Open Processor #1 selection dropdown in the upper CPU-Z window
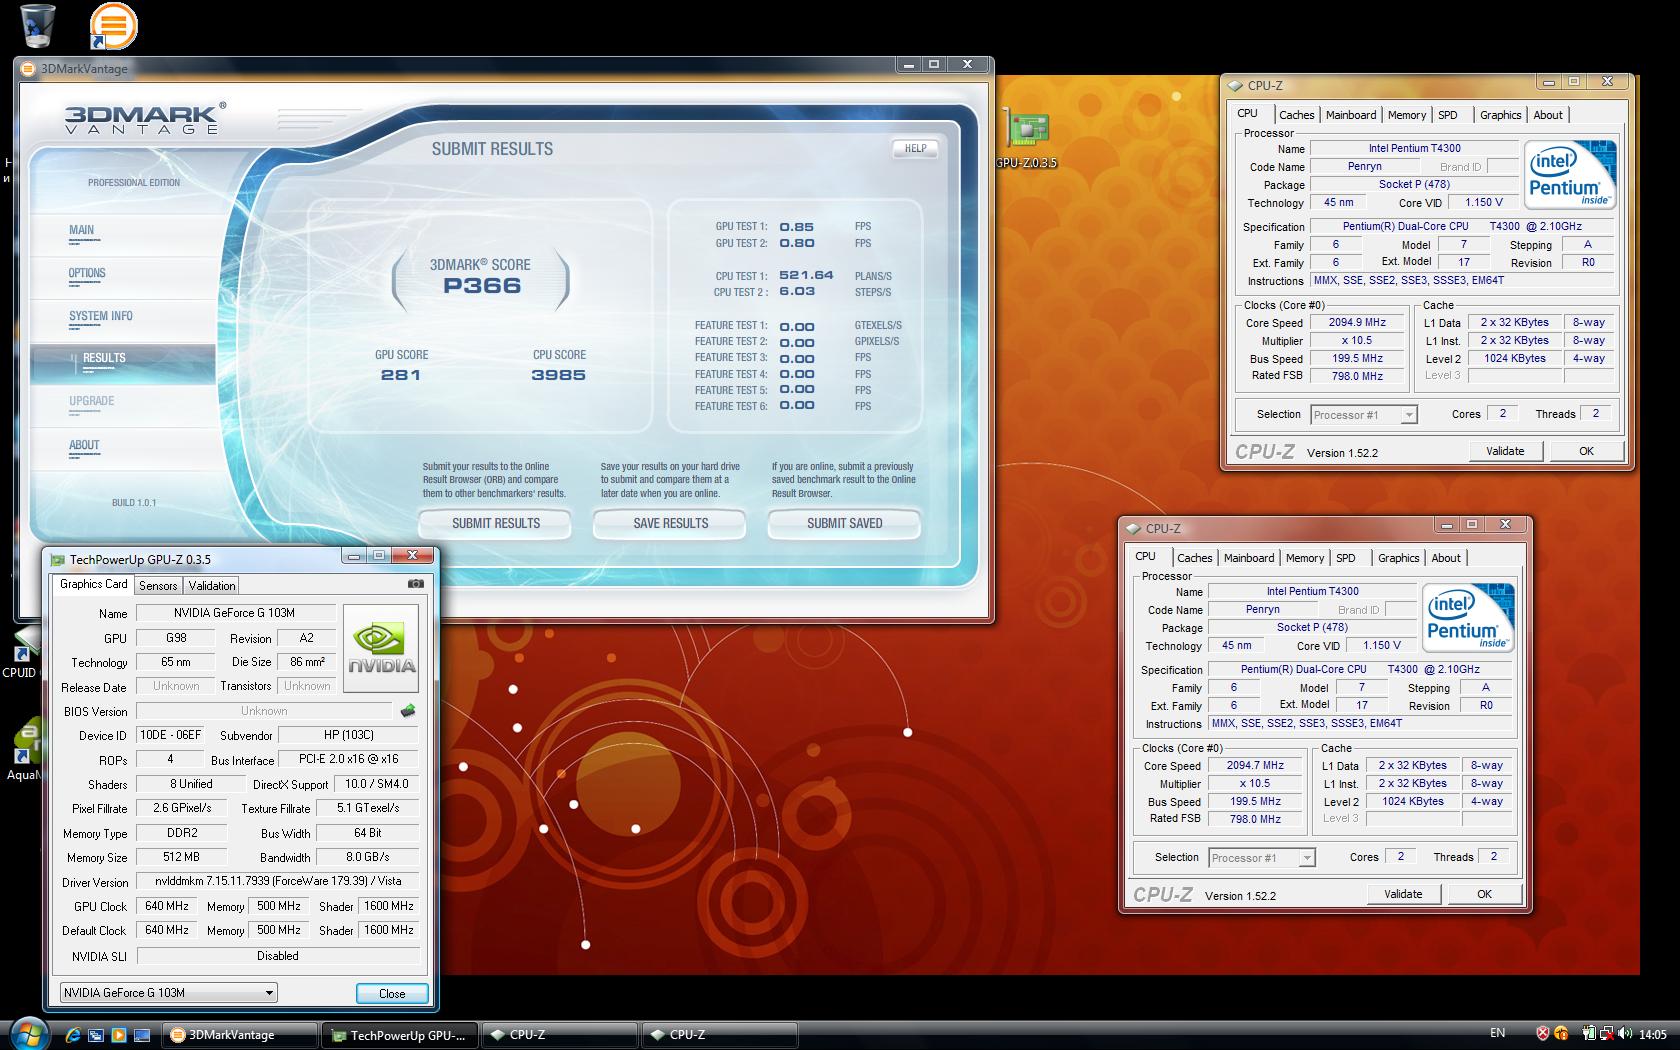The width and height of the screenshot is (1680, 1050). [x=1363, y=415]
